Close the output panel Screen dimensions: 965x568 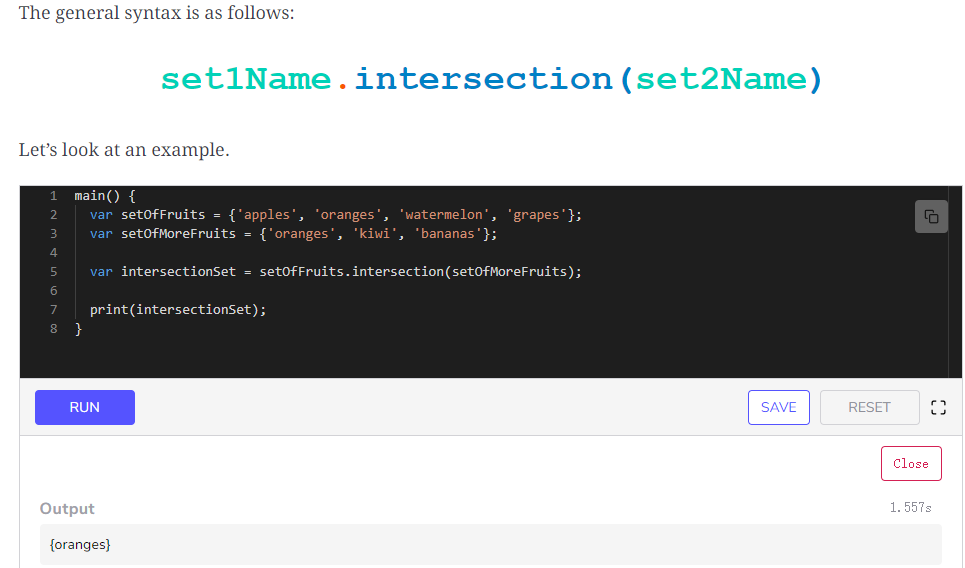[910, 463]
